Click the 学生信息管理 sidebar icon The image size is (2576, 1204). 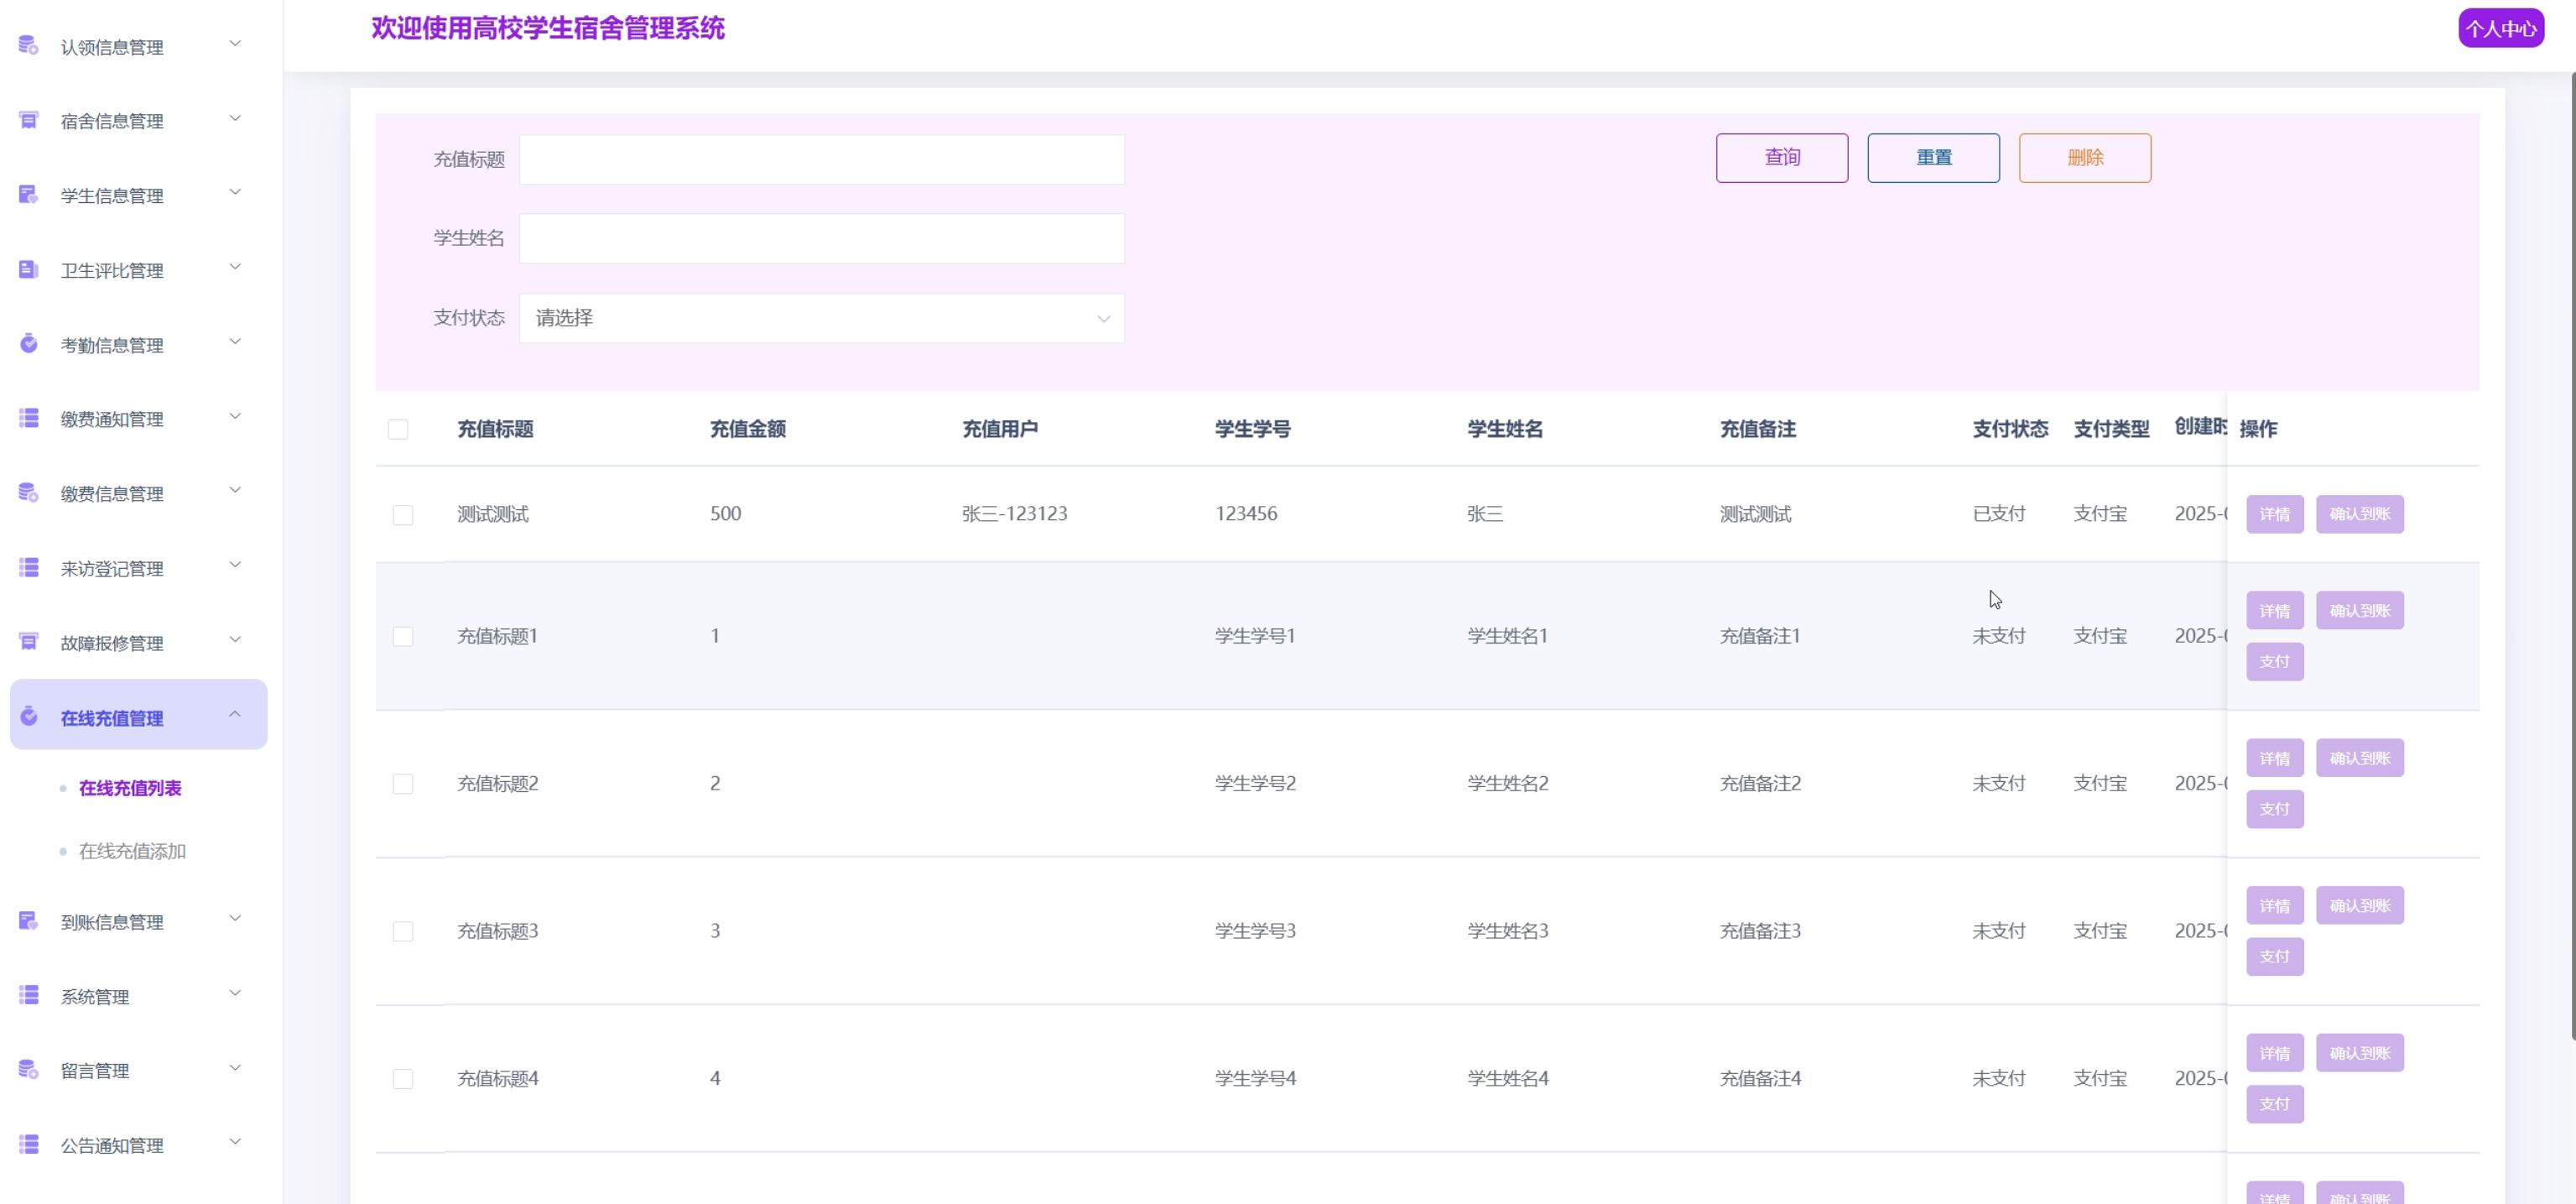tap(29, 195)
